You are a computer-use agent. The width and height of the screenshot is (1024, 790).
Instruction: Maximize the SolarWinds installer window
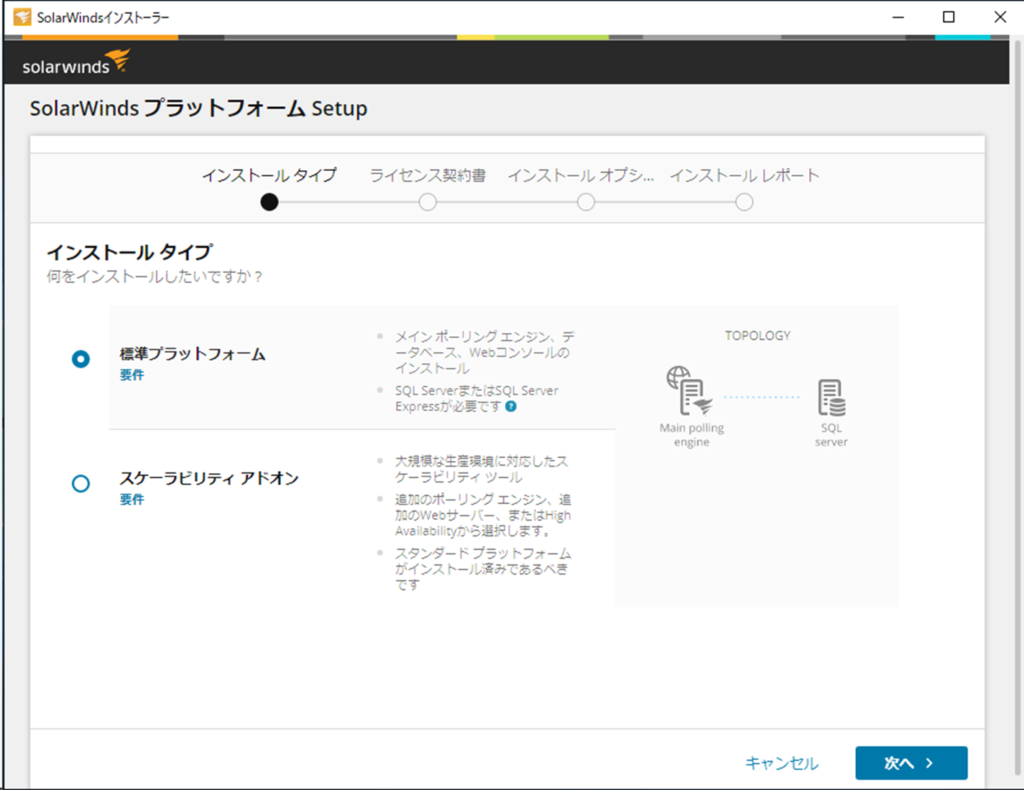(949, 17)
